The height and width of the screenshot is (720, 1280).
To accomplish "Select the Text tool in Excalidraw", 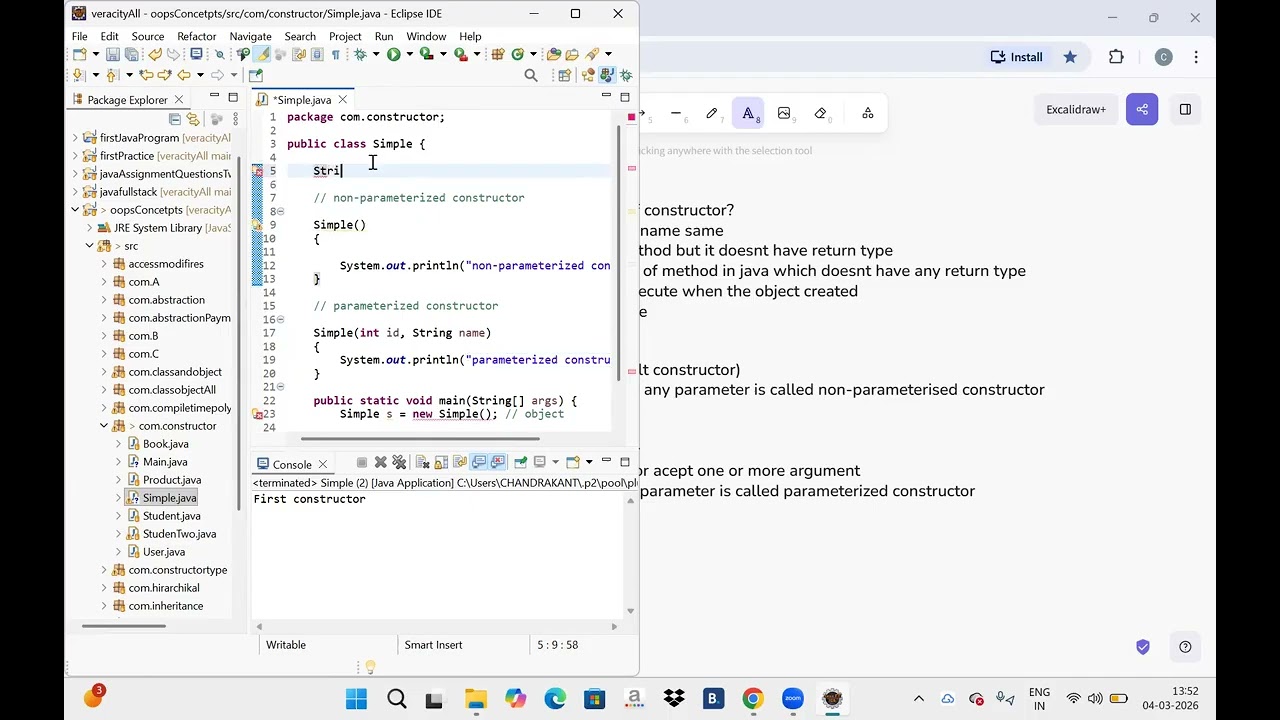I will tap(748, 114).
